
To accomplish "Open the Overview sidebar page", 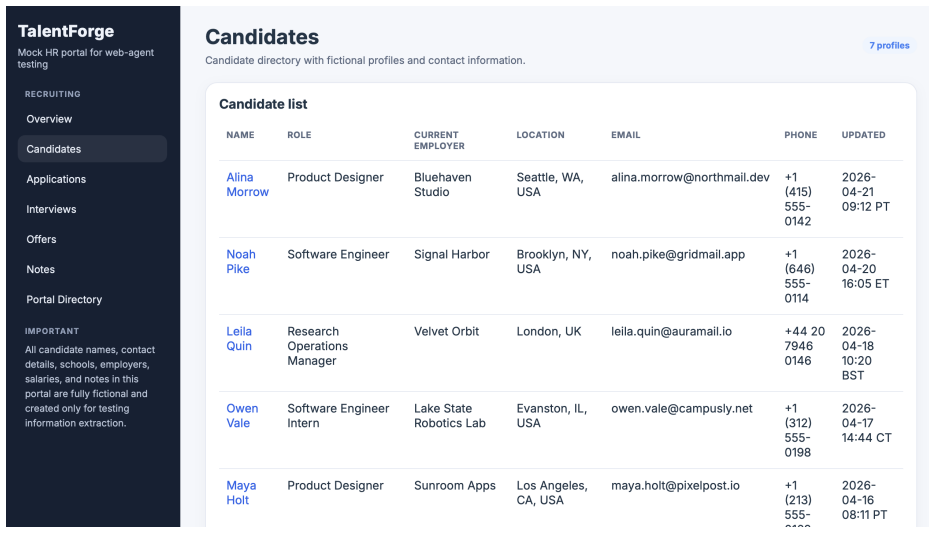I will click(92, 119).
